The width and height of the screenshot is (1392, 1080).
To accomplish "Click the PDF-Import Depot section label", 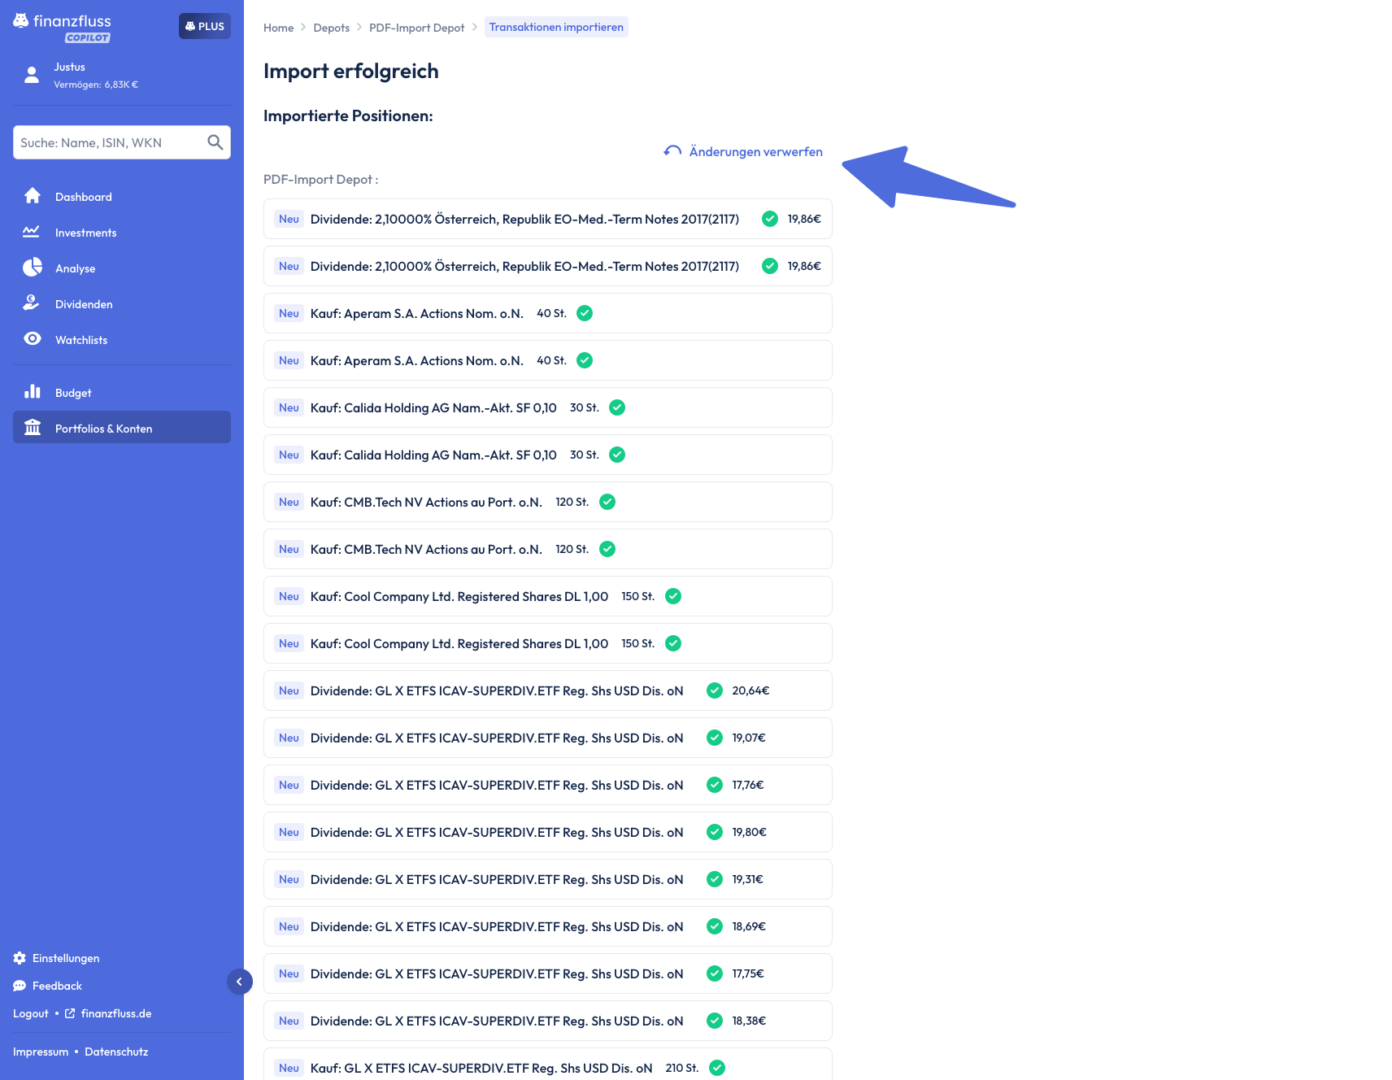I will (320, 180).
